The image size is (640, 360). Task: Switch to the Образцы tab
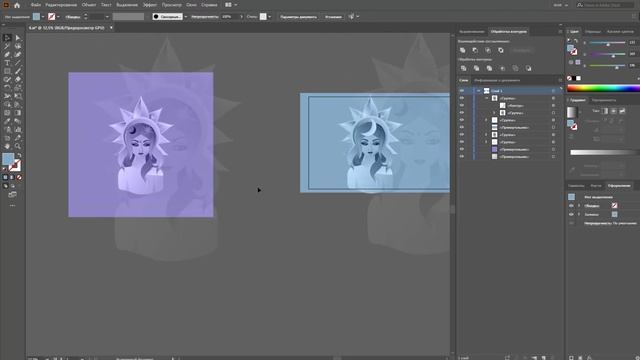point(593,31)
